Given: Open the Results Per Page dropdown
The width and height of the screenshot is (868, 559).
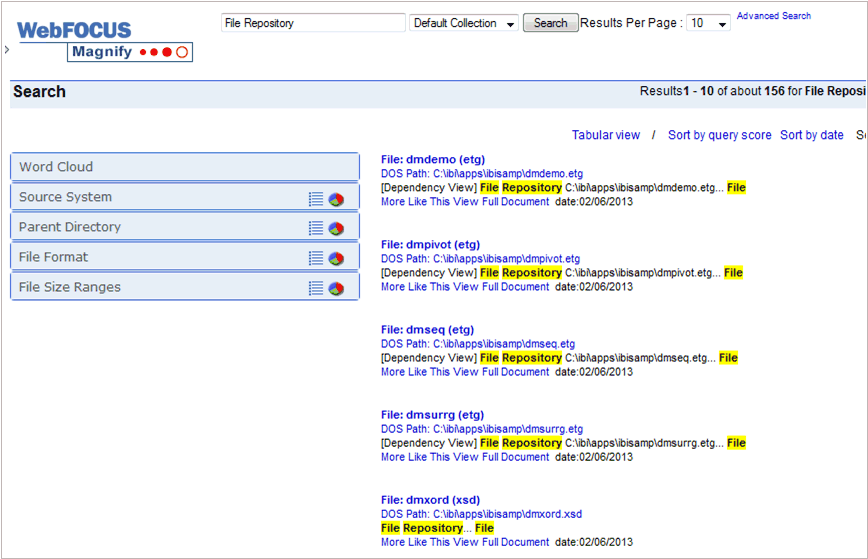Looking at the screenshot, I should click(x=708, y=23).
